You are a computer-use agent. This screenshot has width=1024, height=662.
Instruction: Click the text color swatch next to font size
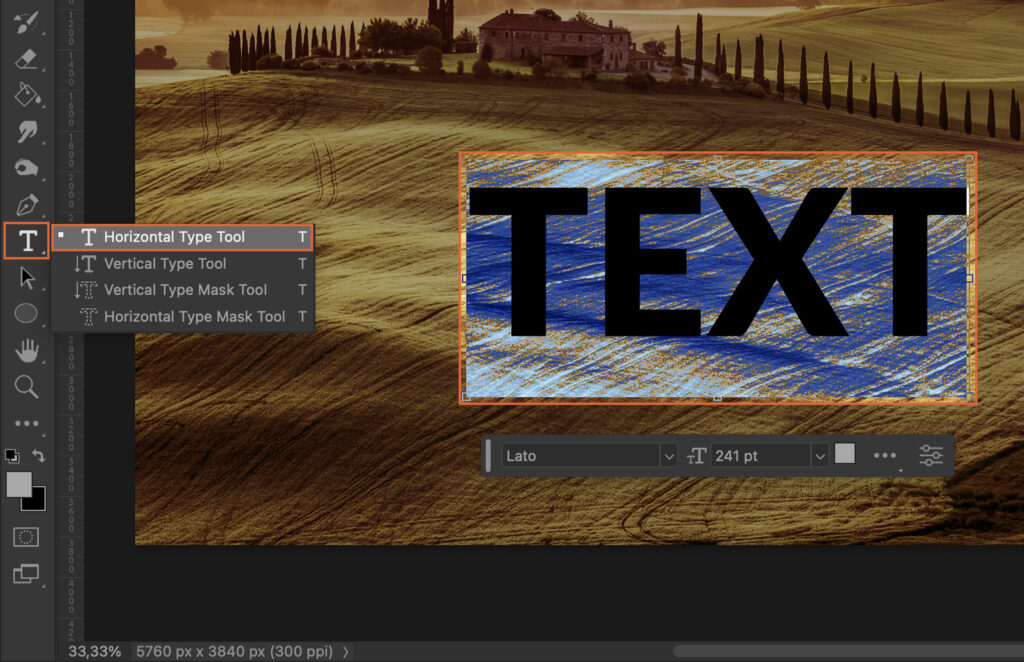pos(844,454)
